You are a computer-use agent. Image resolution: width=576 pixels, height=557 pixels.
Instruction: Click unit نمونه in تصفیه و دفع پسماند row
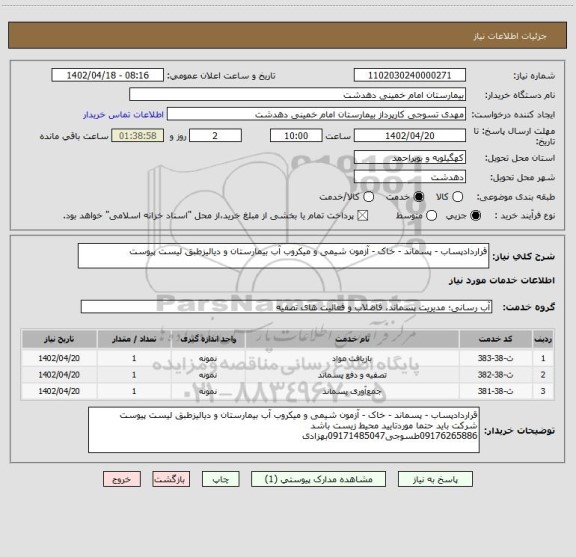[208, 375]
